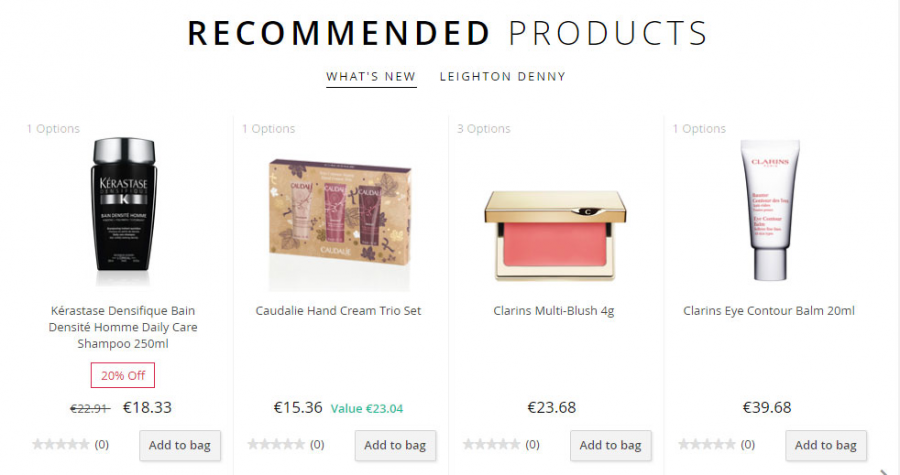900x475 pixels.
Task: Add Clarins Eye Contour Balm to bag
Action: (826, 445)
